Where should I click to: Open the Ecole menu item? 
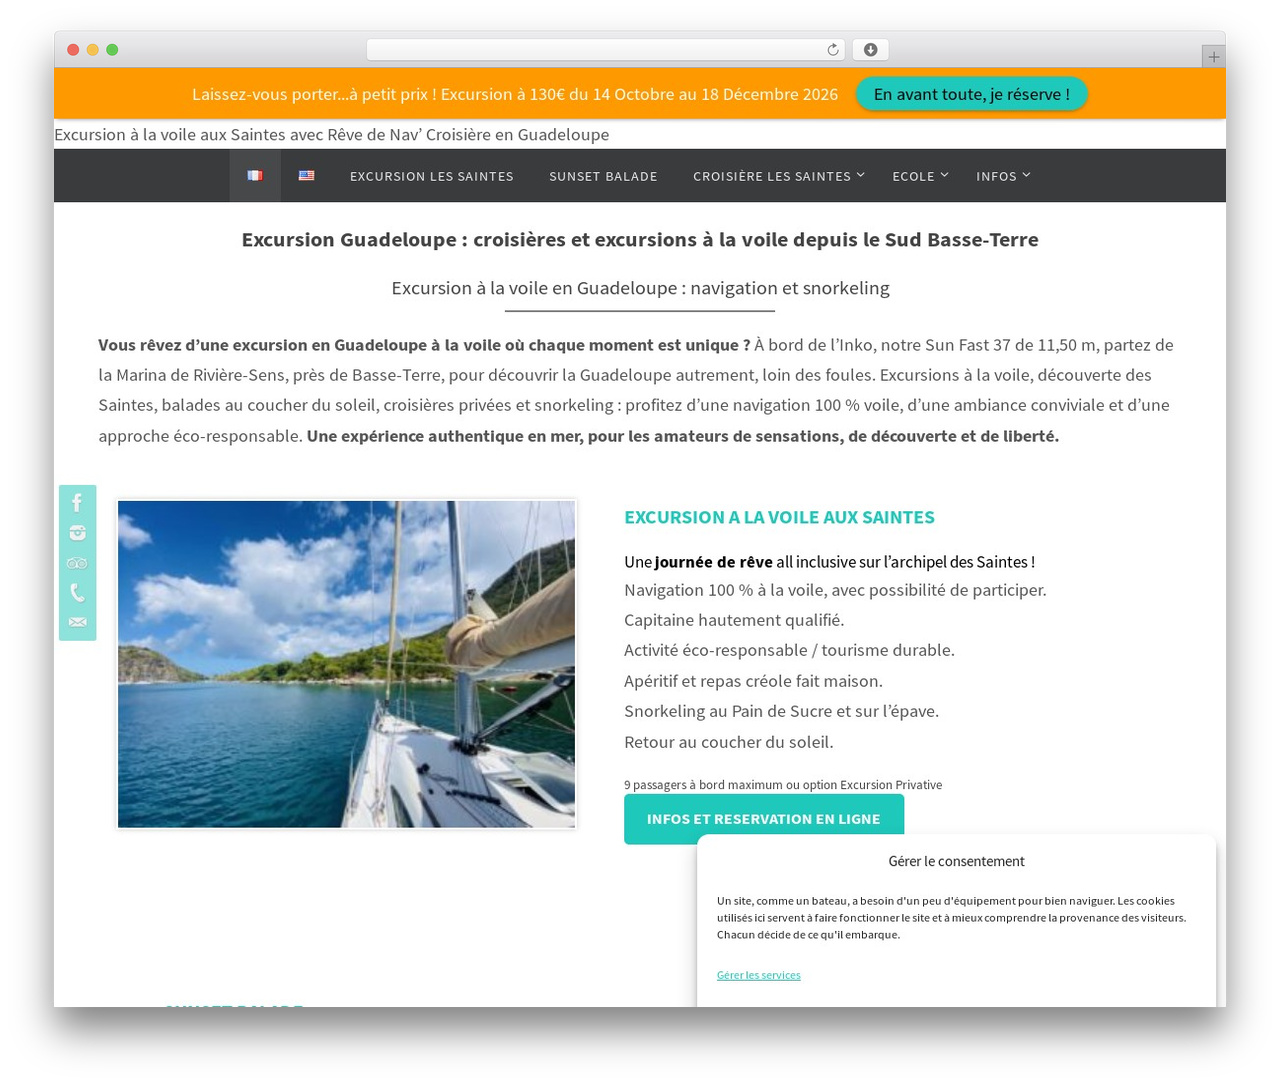[x=913, y=176]
